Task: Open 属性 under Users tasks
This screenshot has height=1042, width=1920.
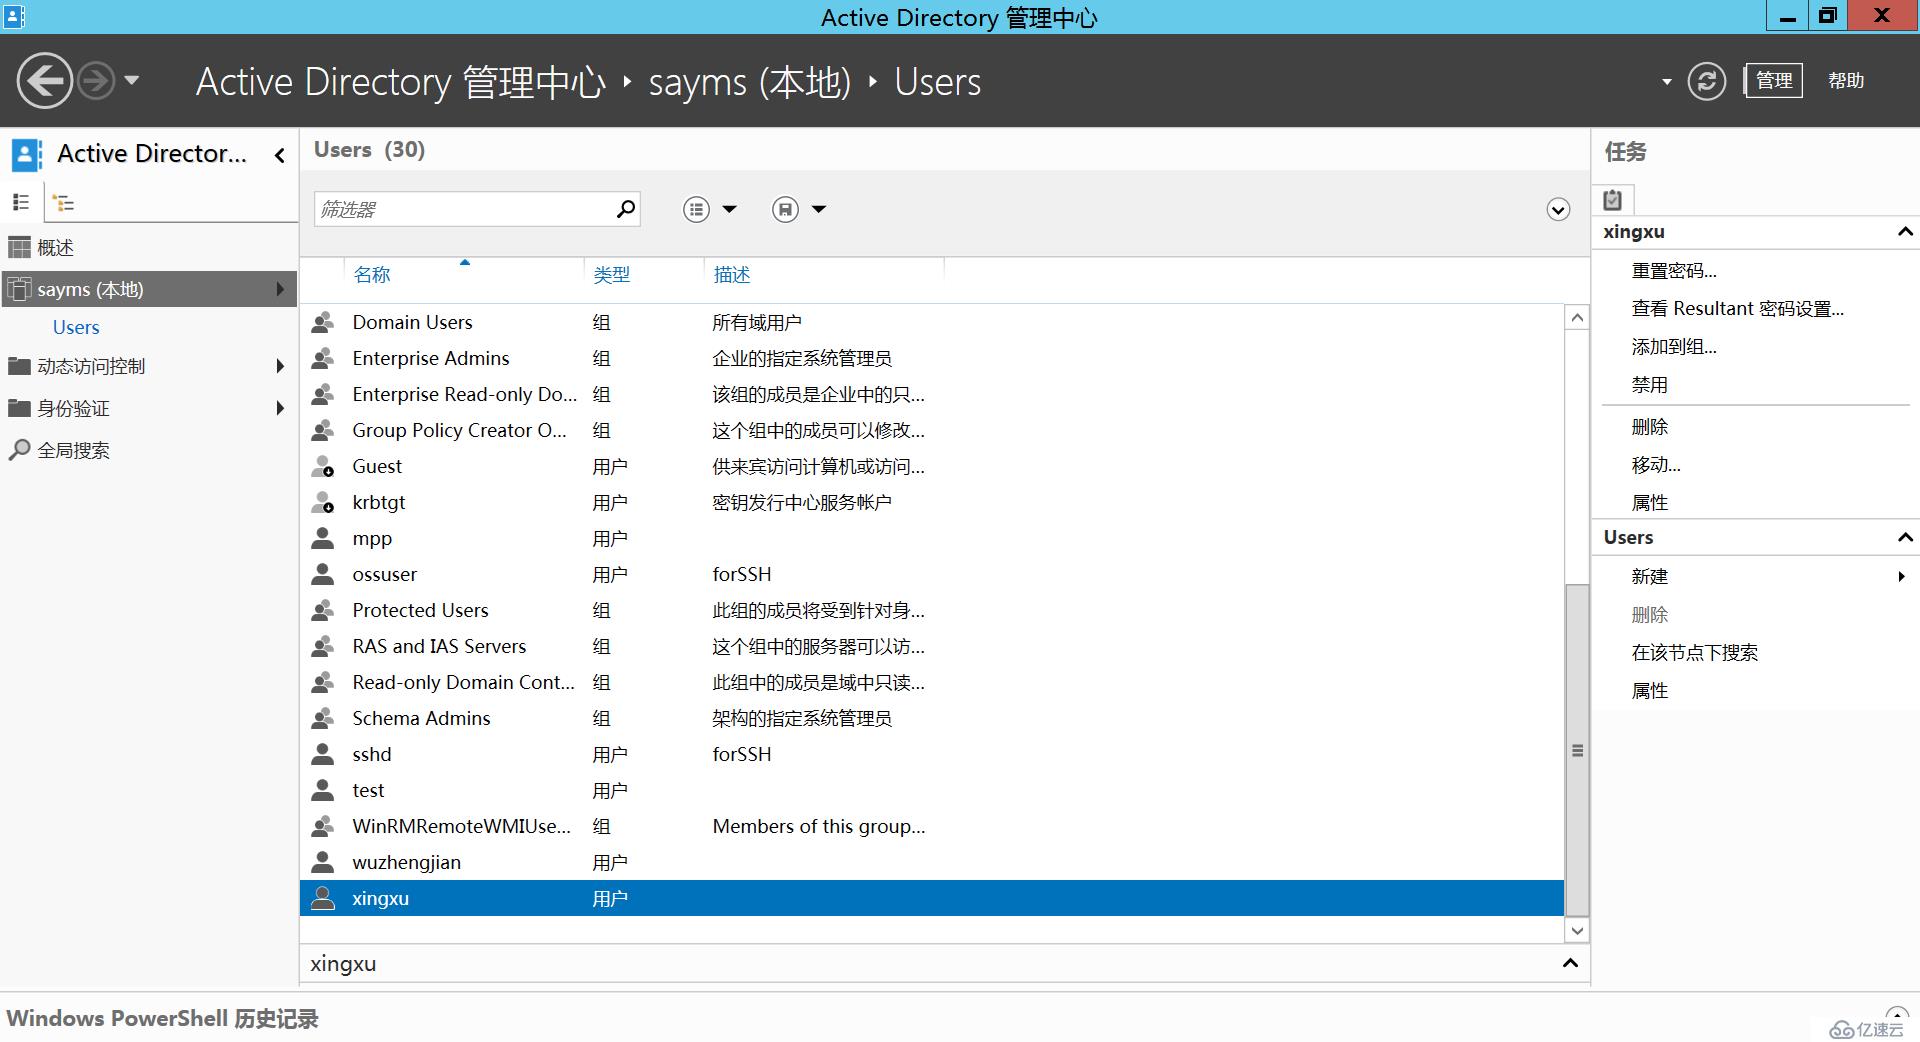Action: coord(1650,691)
